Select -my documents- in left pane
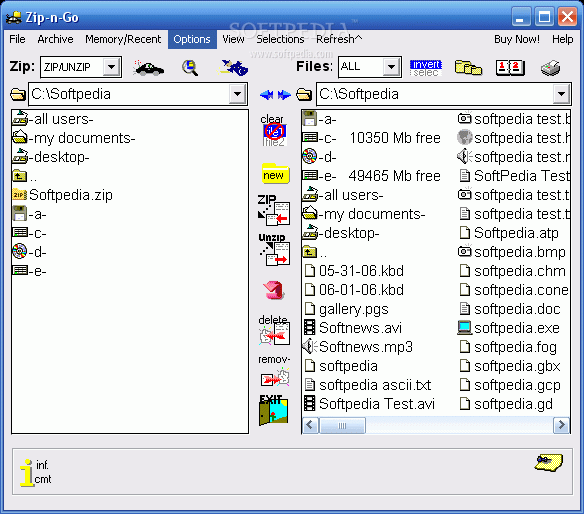The width and height of the screenshot is (584, 514). click(x=74, y=138)
